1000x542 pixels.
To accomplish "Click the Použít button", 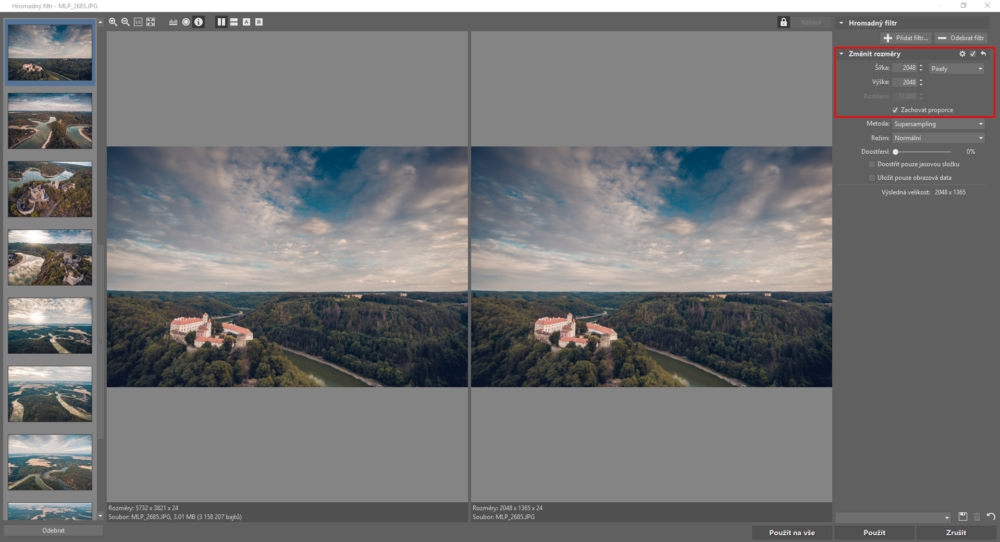I will 874,532.
